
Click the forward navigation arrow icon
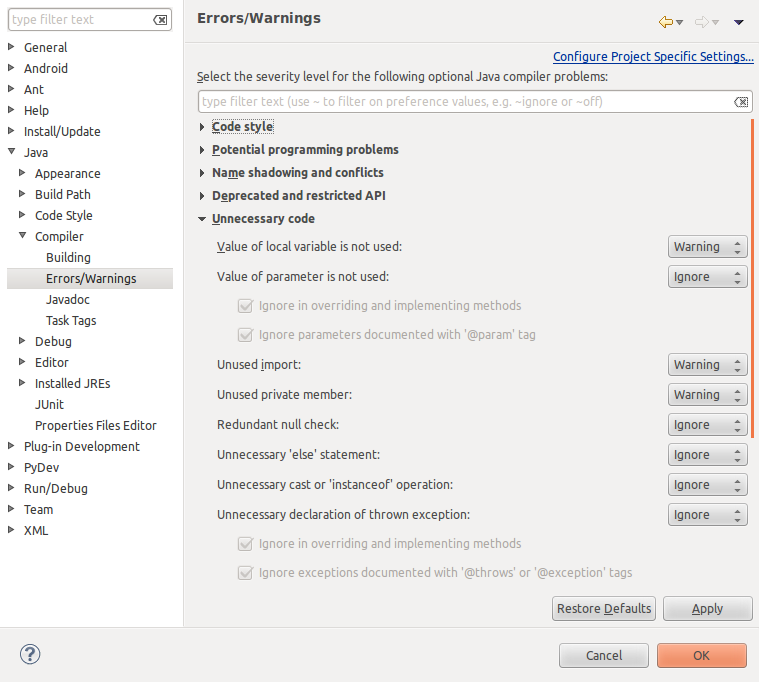point(701,22)
